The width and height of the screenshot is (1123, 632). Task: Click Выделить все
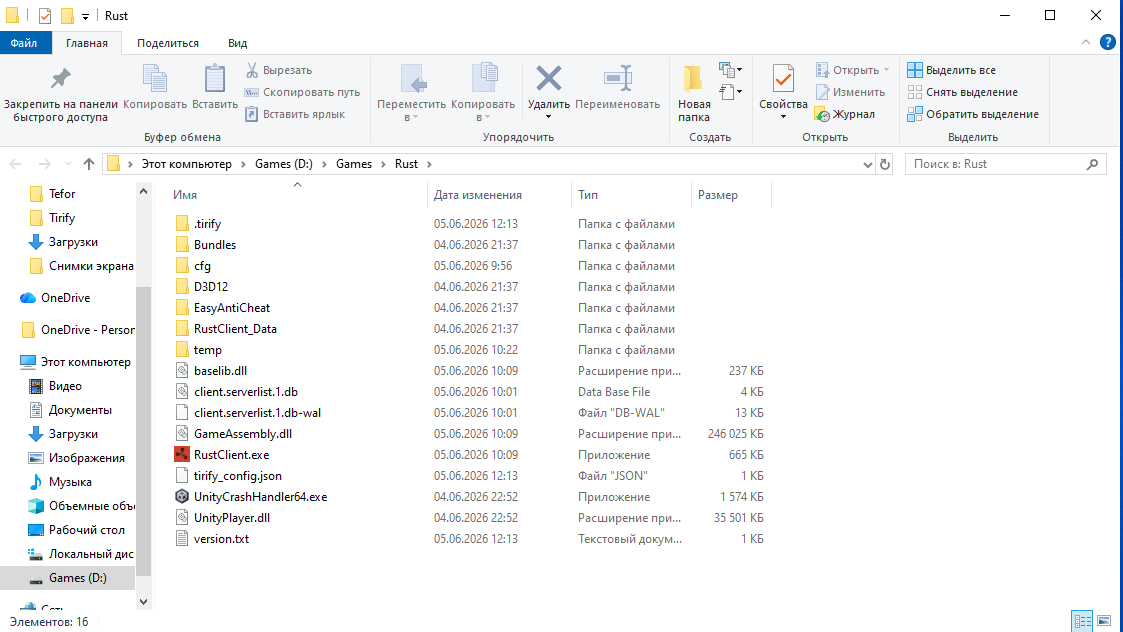click(x=952, y=70)
